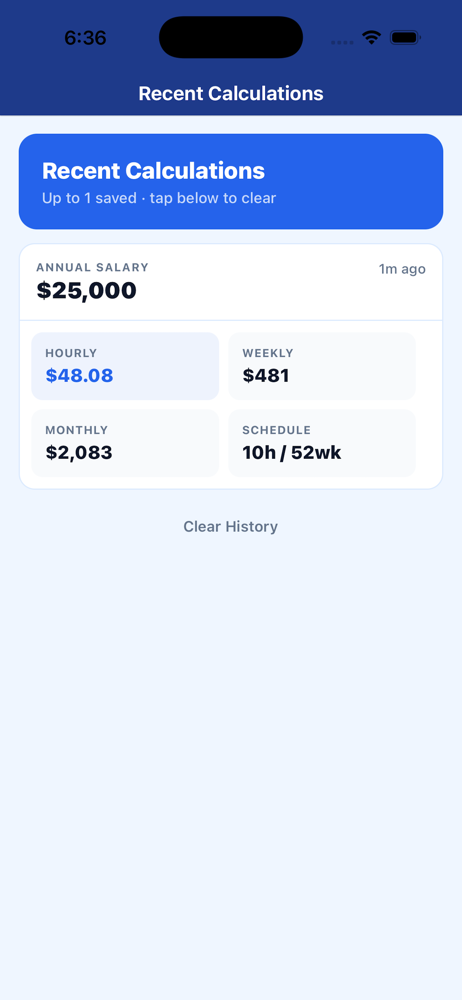This screenshot has width=462, height=1000.
Task: Click the blue $48.08 hourly value
Action: (x=79, y=376)
